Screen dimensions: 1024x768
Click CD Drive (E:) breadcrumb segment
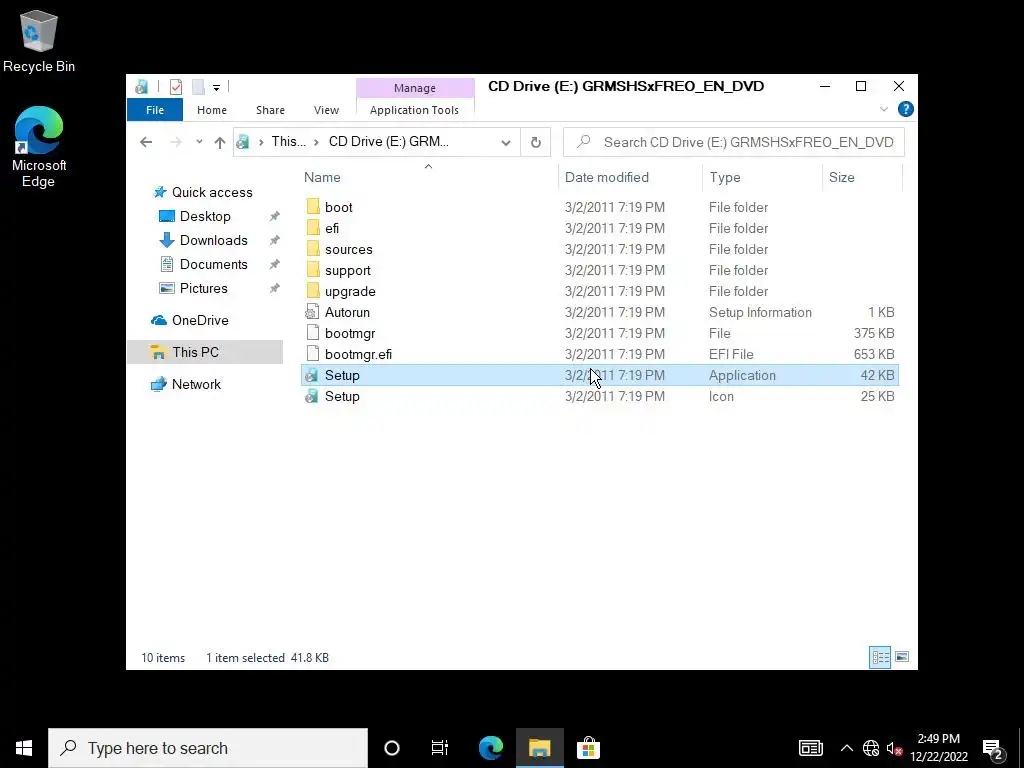(389, 142)
